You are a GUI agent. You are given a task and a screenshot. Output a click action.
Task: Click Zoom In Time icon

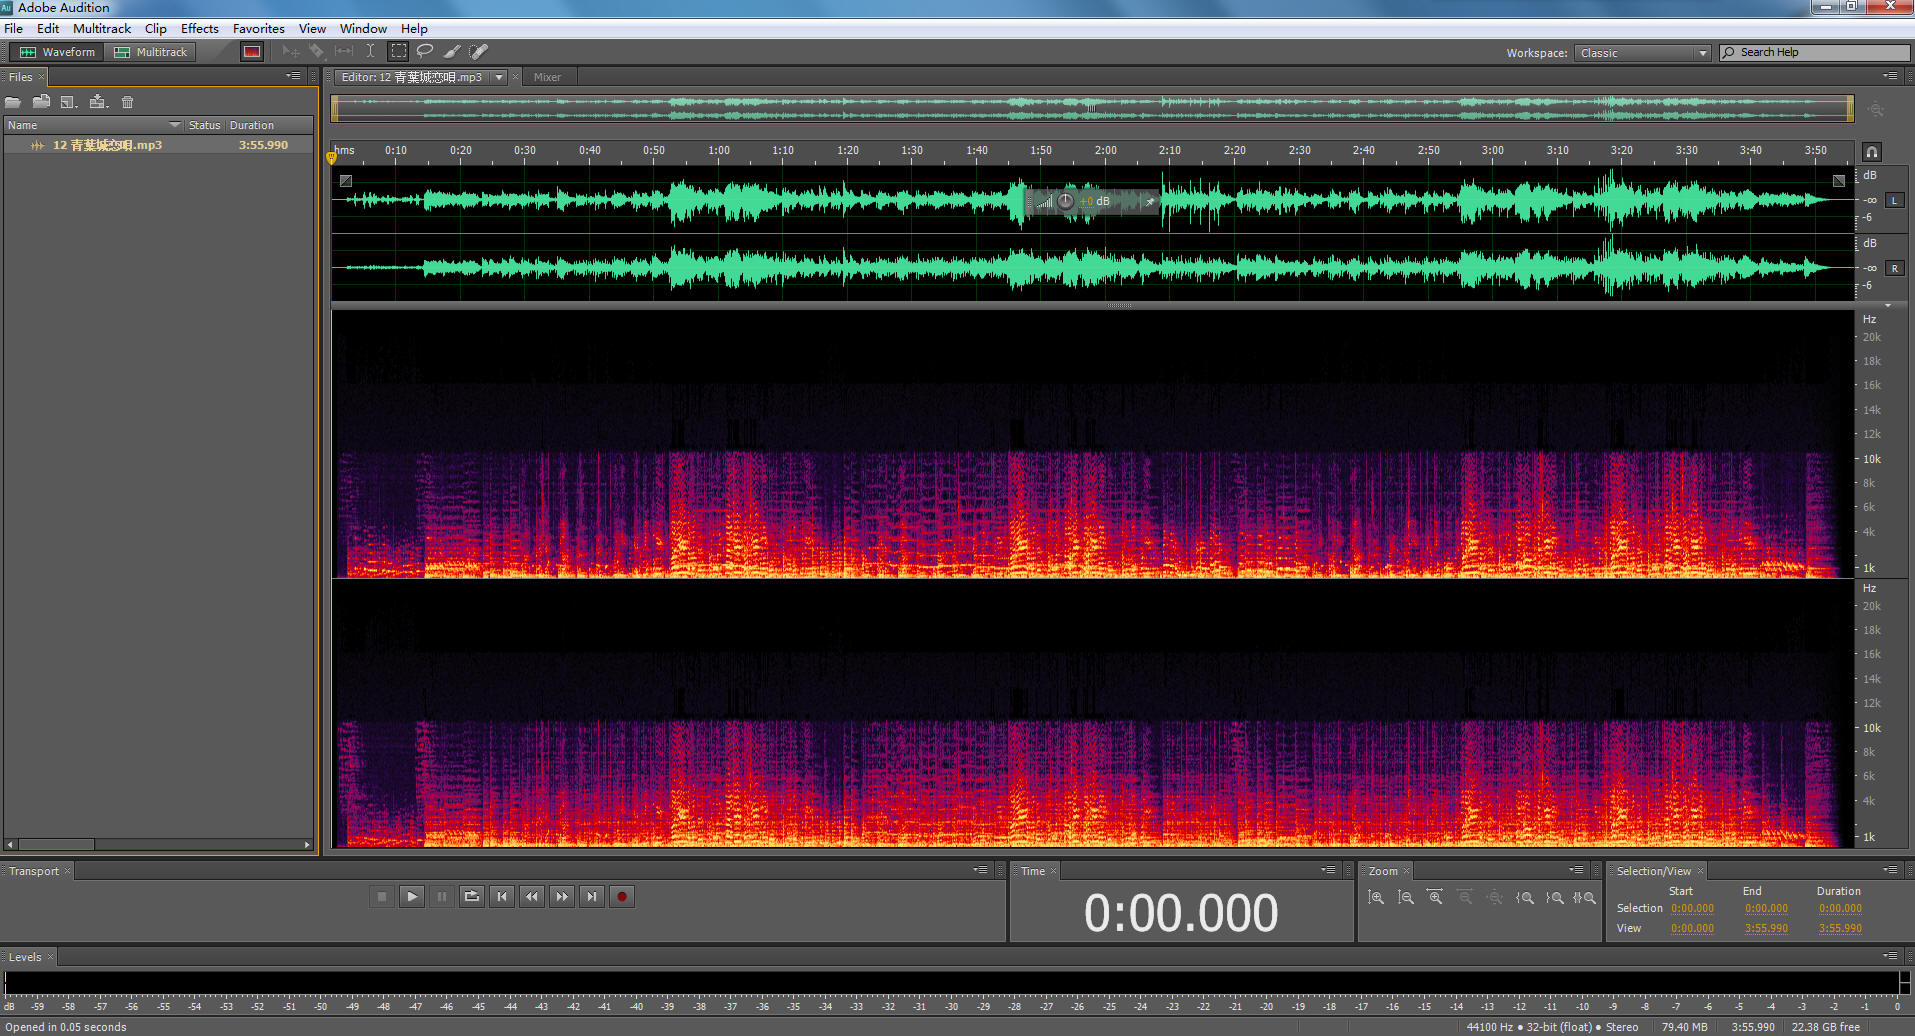pos(1435,898)
